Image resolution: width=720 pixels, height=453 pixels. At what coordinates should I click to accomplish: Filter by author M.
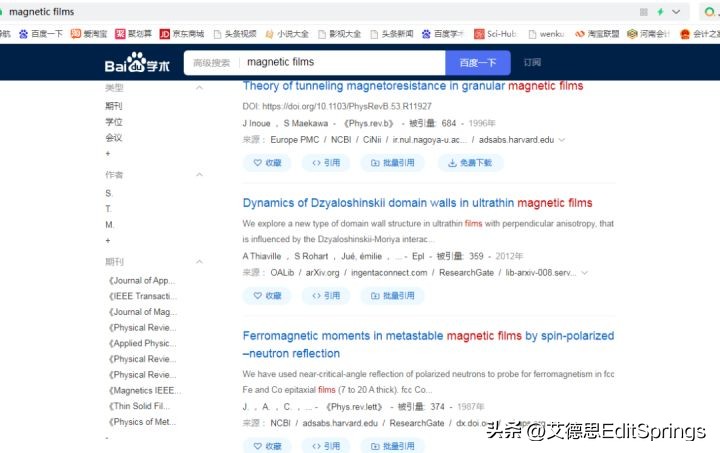[x=110, y=224]
